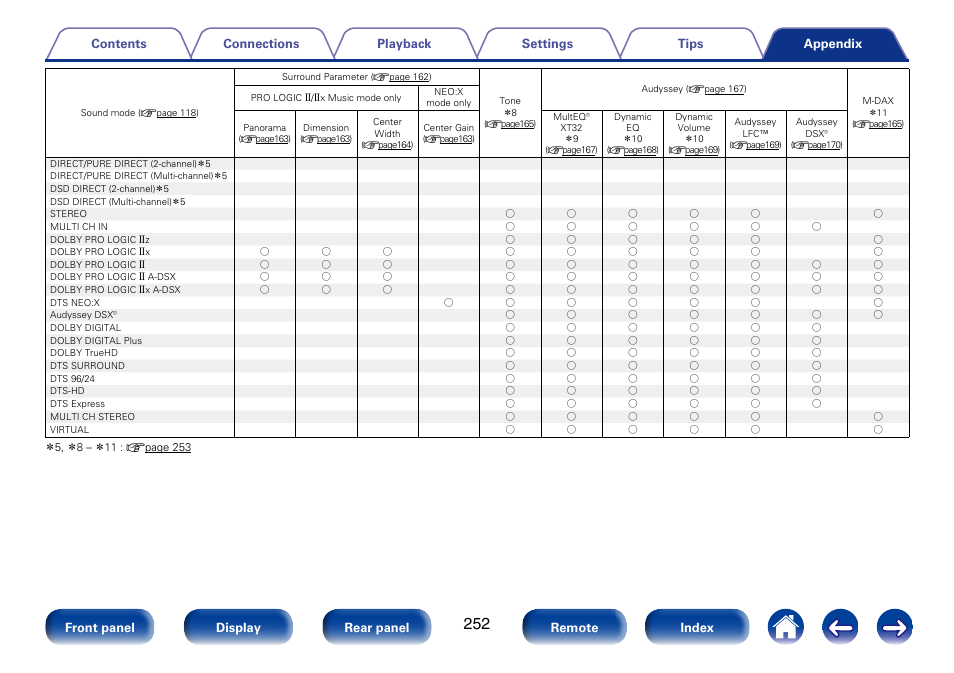Screen dimensions: 954x673
Task: Click the "DOLBY PRO LOGIC IIz" row label
Action: (x=100, y=240)
